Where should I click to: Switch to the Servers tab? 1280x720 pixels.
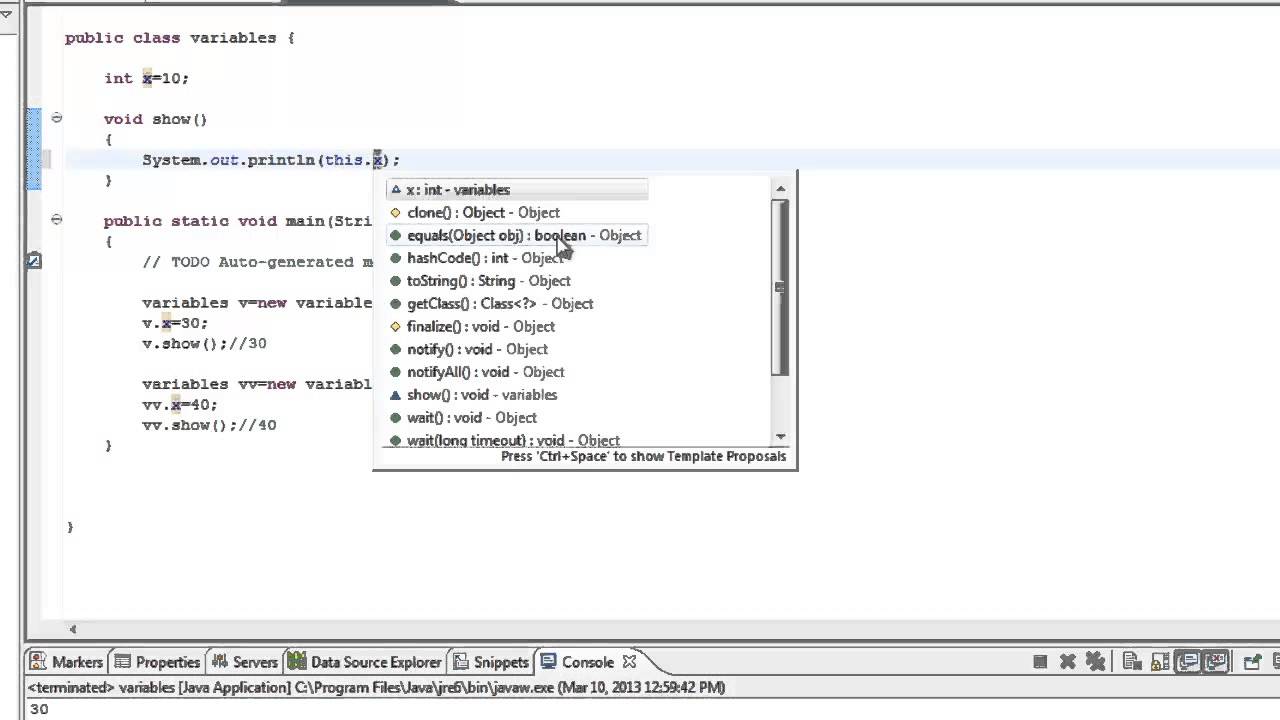click(x=244, y=662)
